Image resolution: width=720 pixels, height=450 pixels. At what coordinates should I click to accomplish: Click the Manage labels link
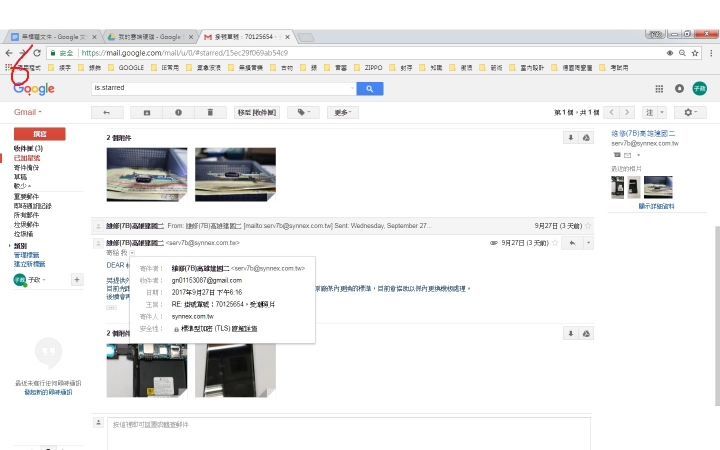(x=26, y=255)
